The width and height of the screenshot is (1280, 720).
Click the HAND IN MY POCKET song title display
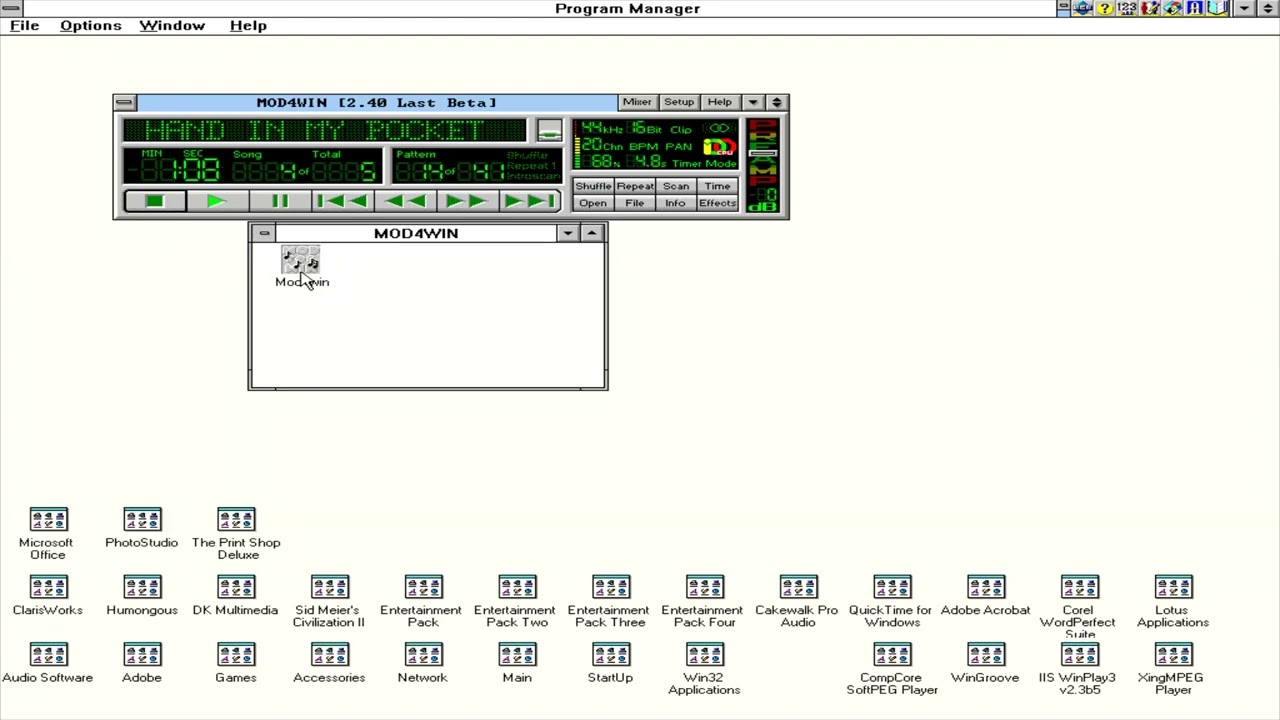(324, 131)
